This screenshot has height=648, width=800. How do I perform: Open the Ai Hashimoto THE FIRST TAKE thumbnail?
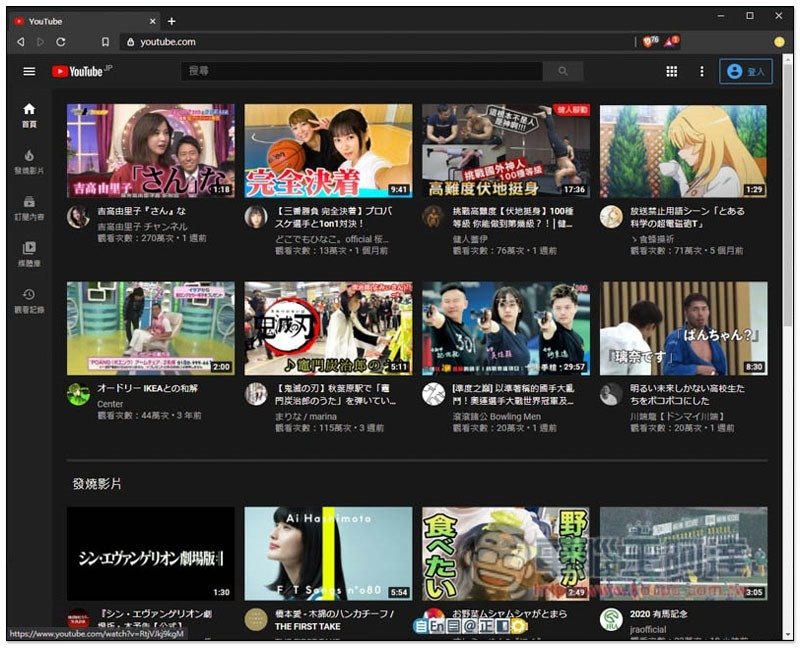(x=328, y=553)
